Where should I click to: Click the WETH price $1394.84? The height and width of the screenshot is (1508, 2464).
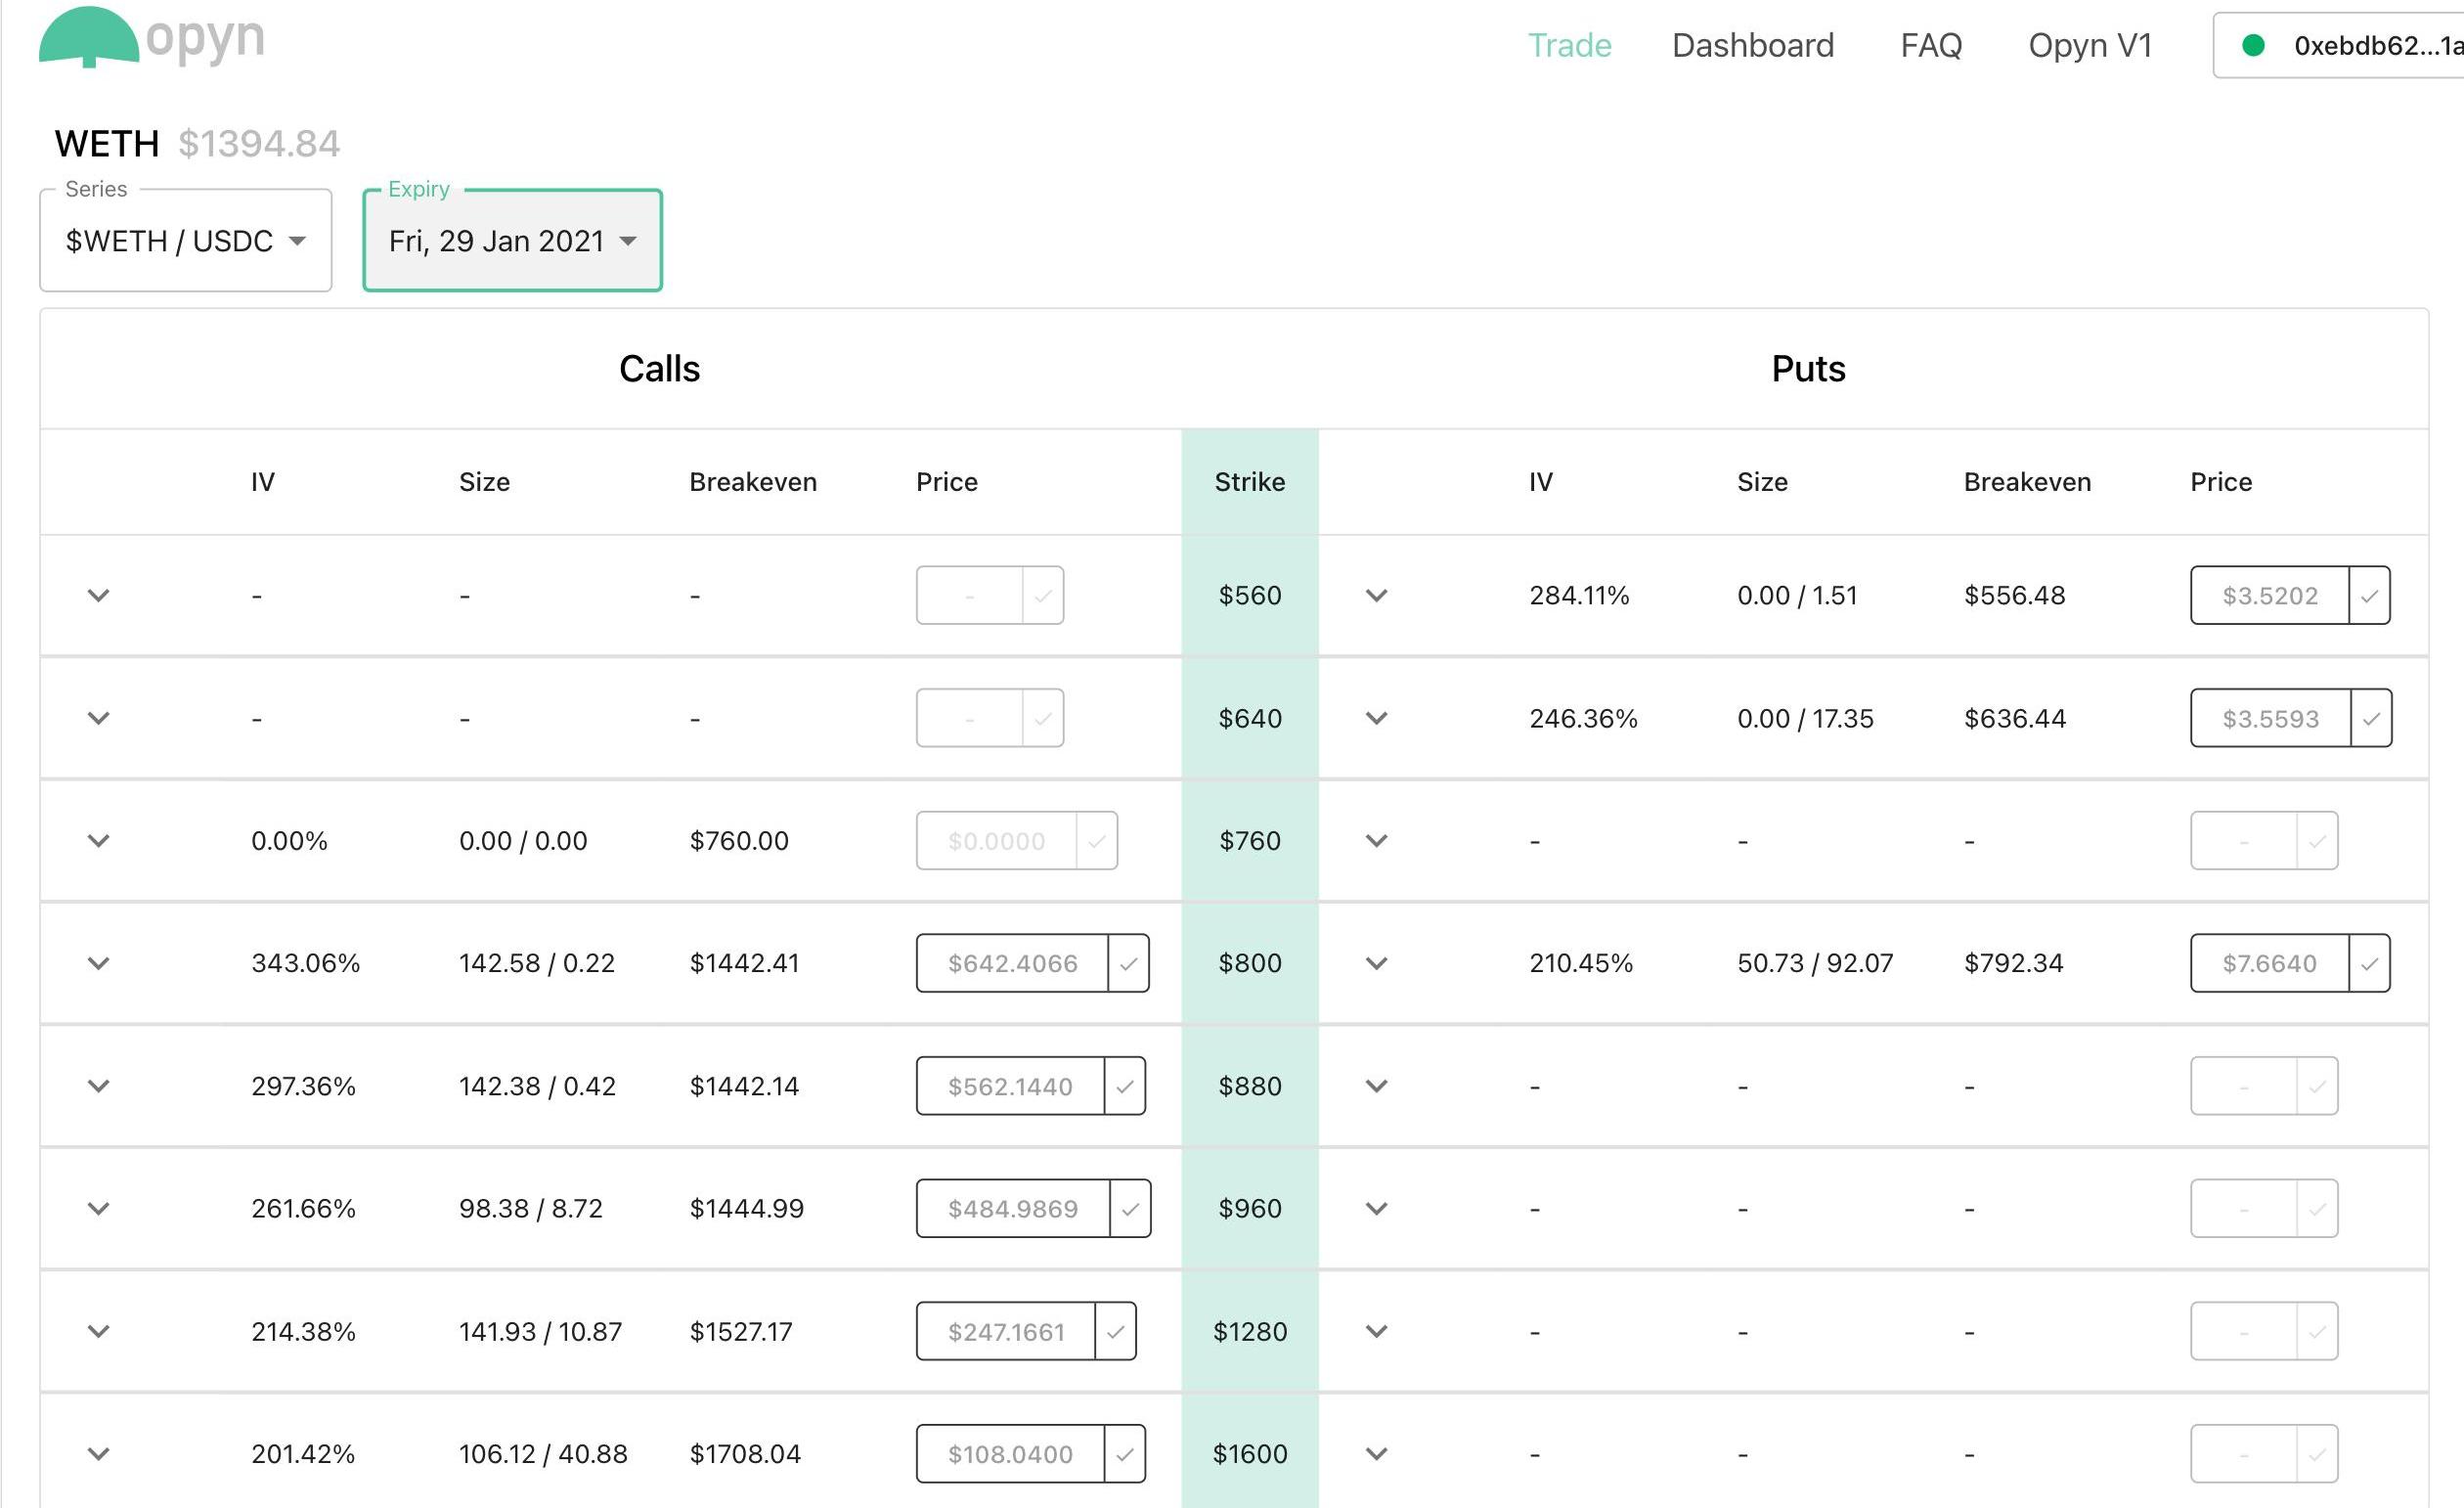259,144
